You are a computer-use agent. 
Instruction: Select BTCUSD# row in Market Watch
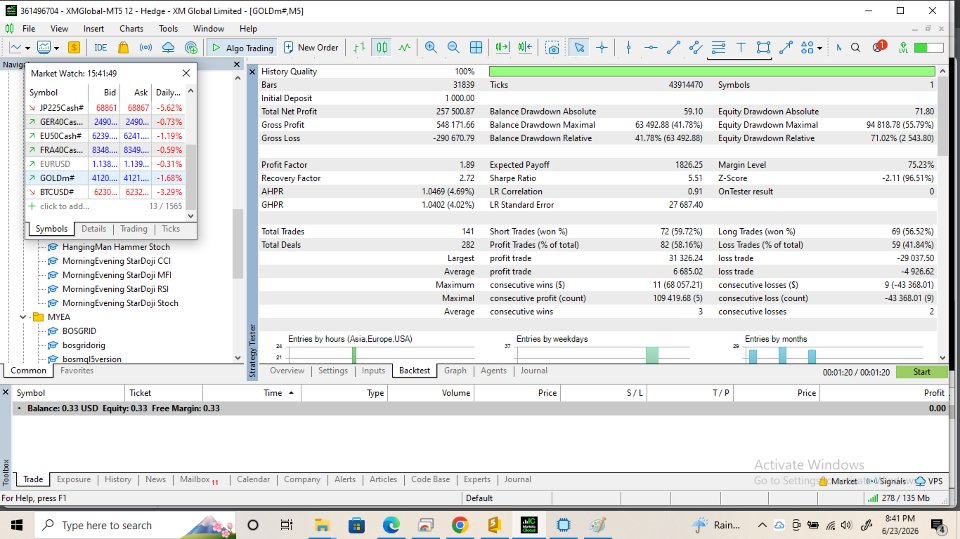pyautogui.click(x=105, y=192)
